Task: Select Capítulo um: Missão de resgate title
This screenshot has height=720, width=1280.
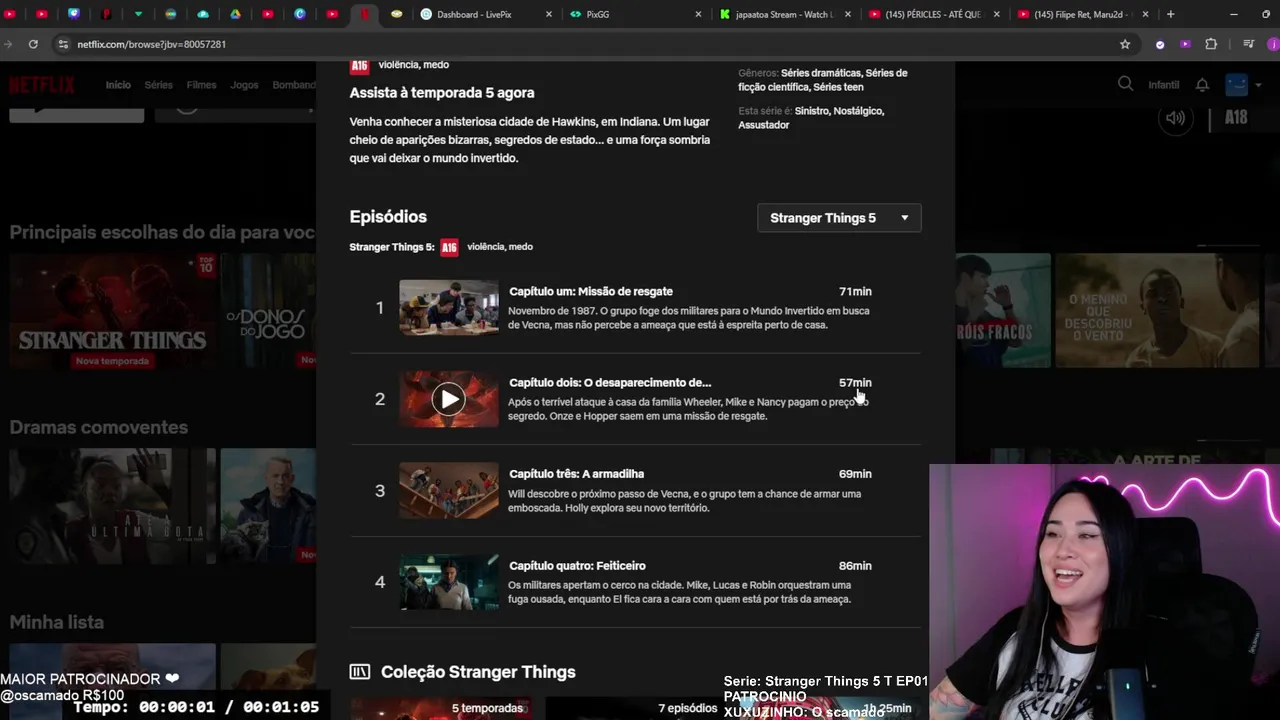Action: coord(591,291)
